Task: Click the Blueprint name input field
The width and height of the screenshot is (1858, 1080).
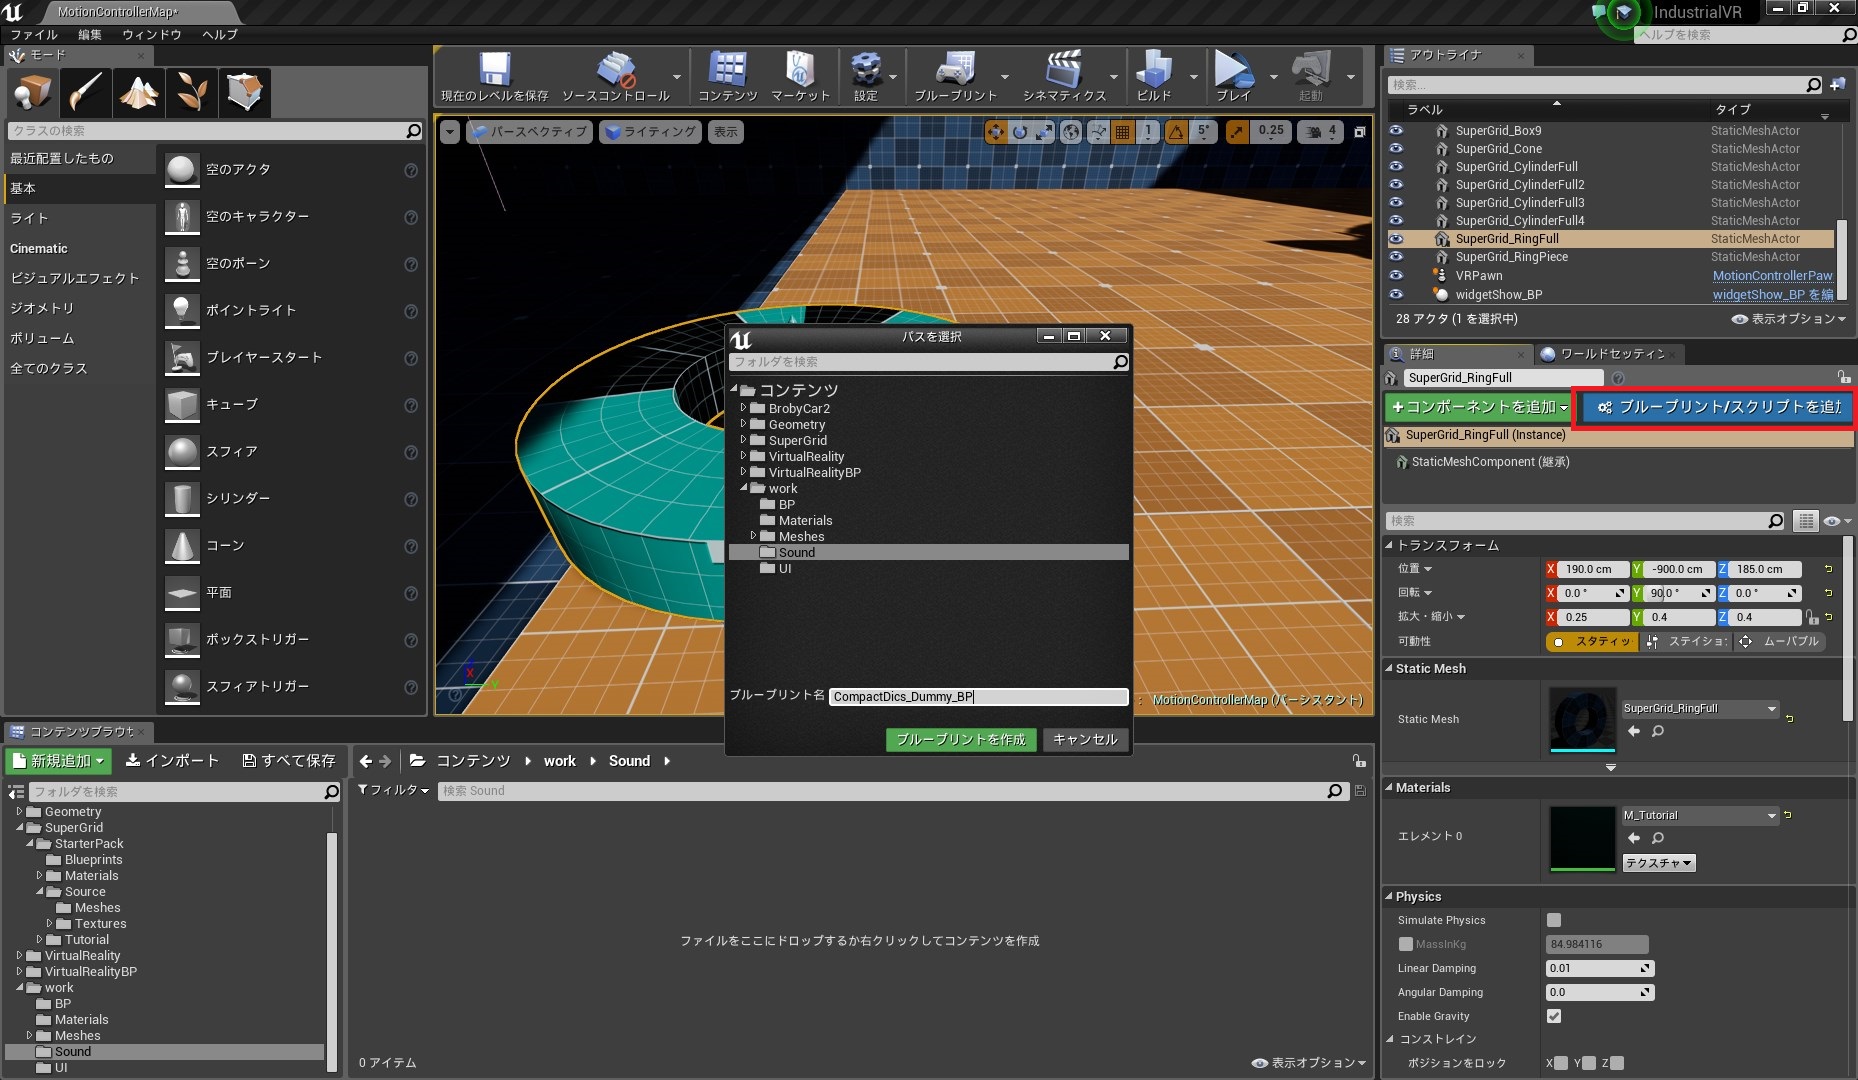Action: tap(978, 697)
